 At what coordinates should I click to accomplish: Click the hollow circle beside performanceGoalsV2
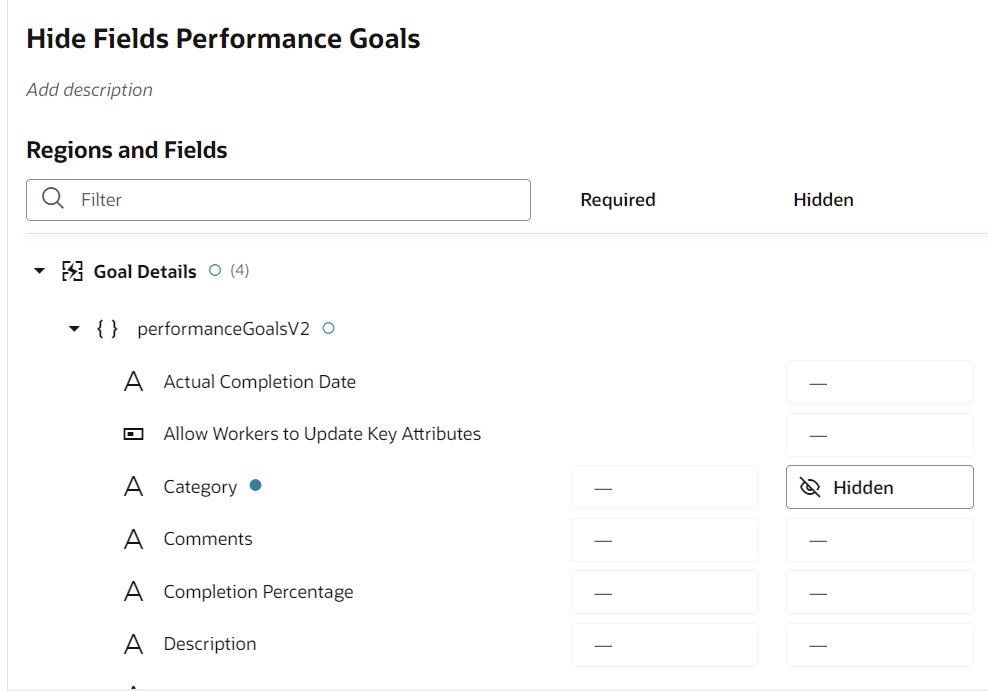coord(328,328)
